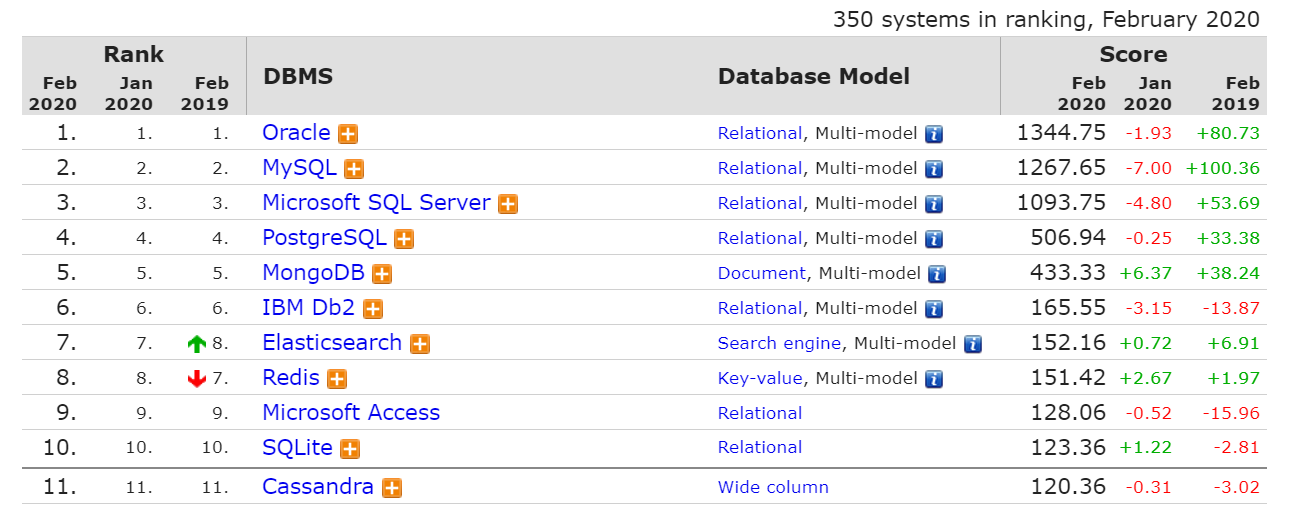Open the Oracle DBMS link

(x=296, y=133)
